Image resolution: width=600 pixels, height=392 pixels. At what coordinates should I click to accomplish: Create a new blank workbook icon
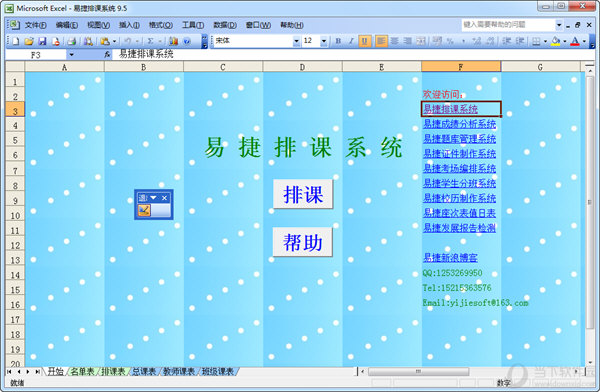pos(15,41)
